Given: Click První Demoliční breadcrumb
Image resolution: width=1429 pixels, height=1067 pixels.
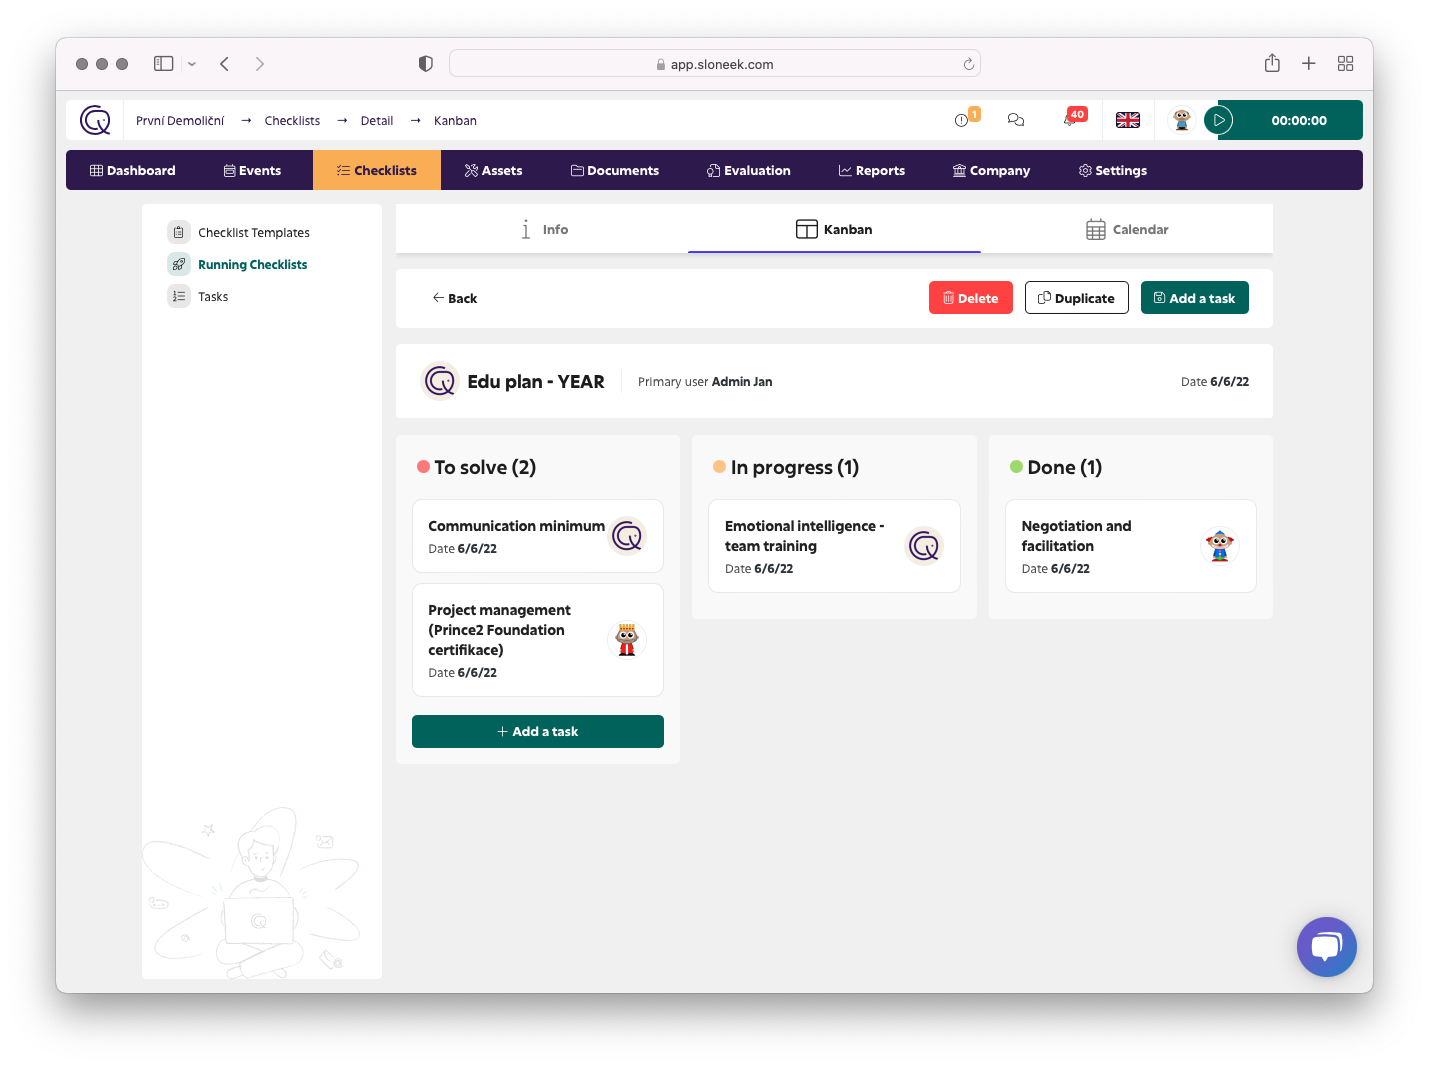Looking at the screenshot, I should 180,120.
